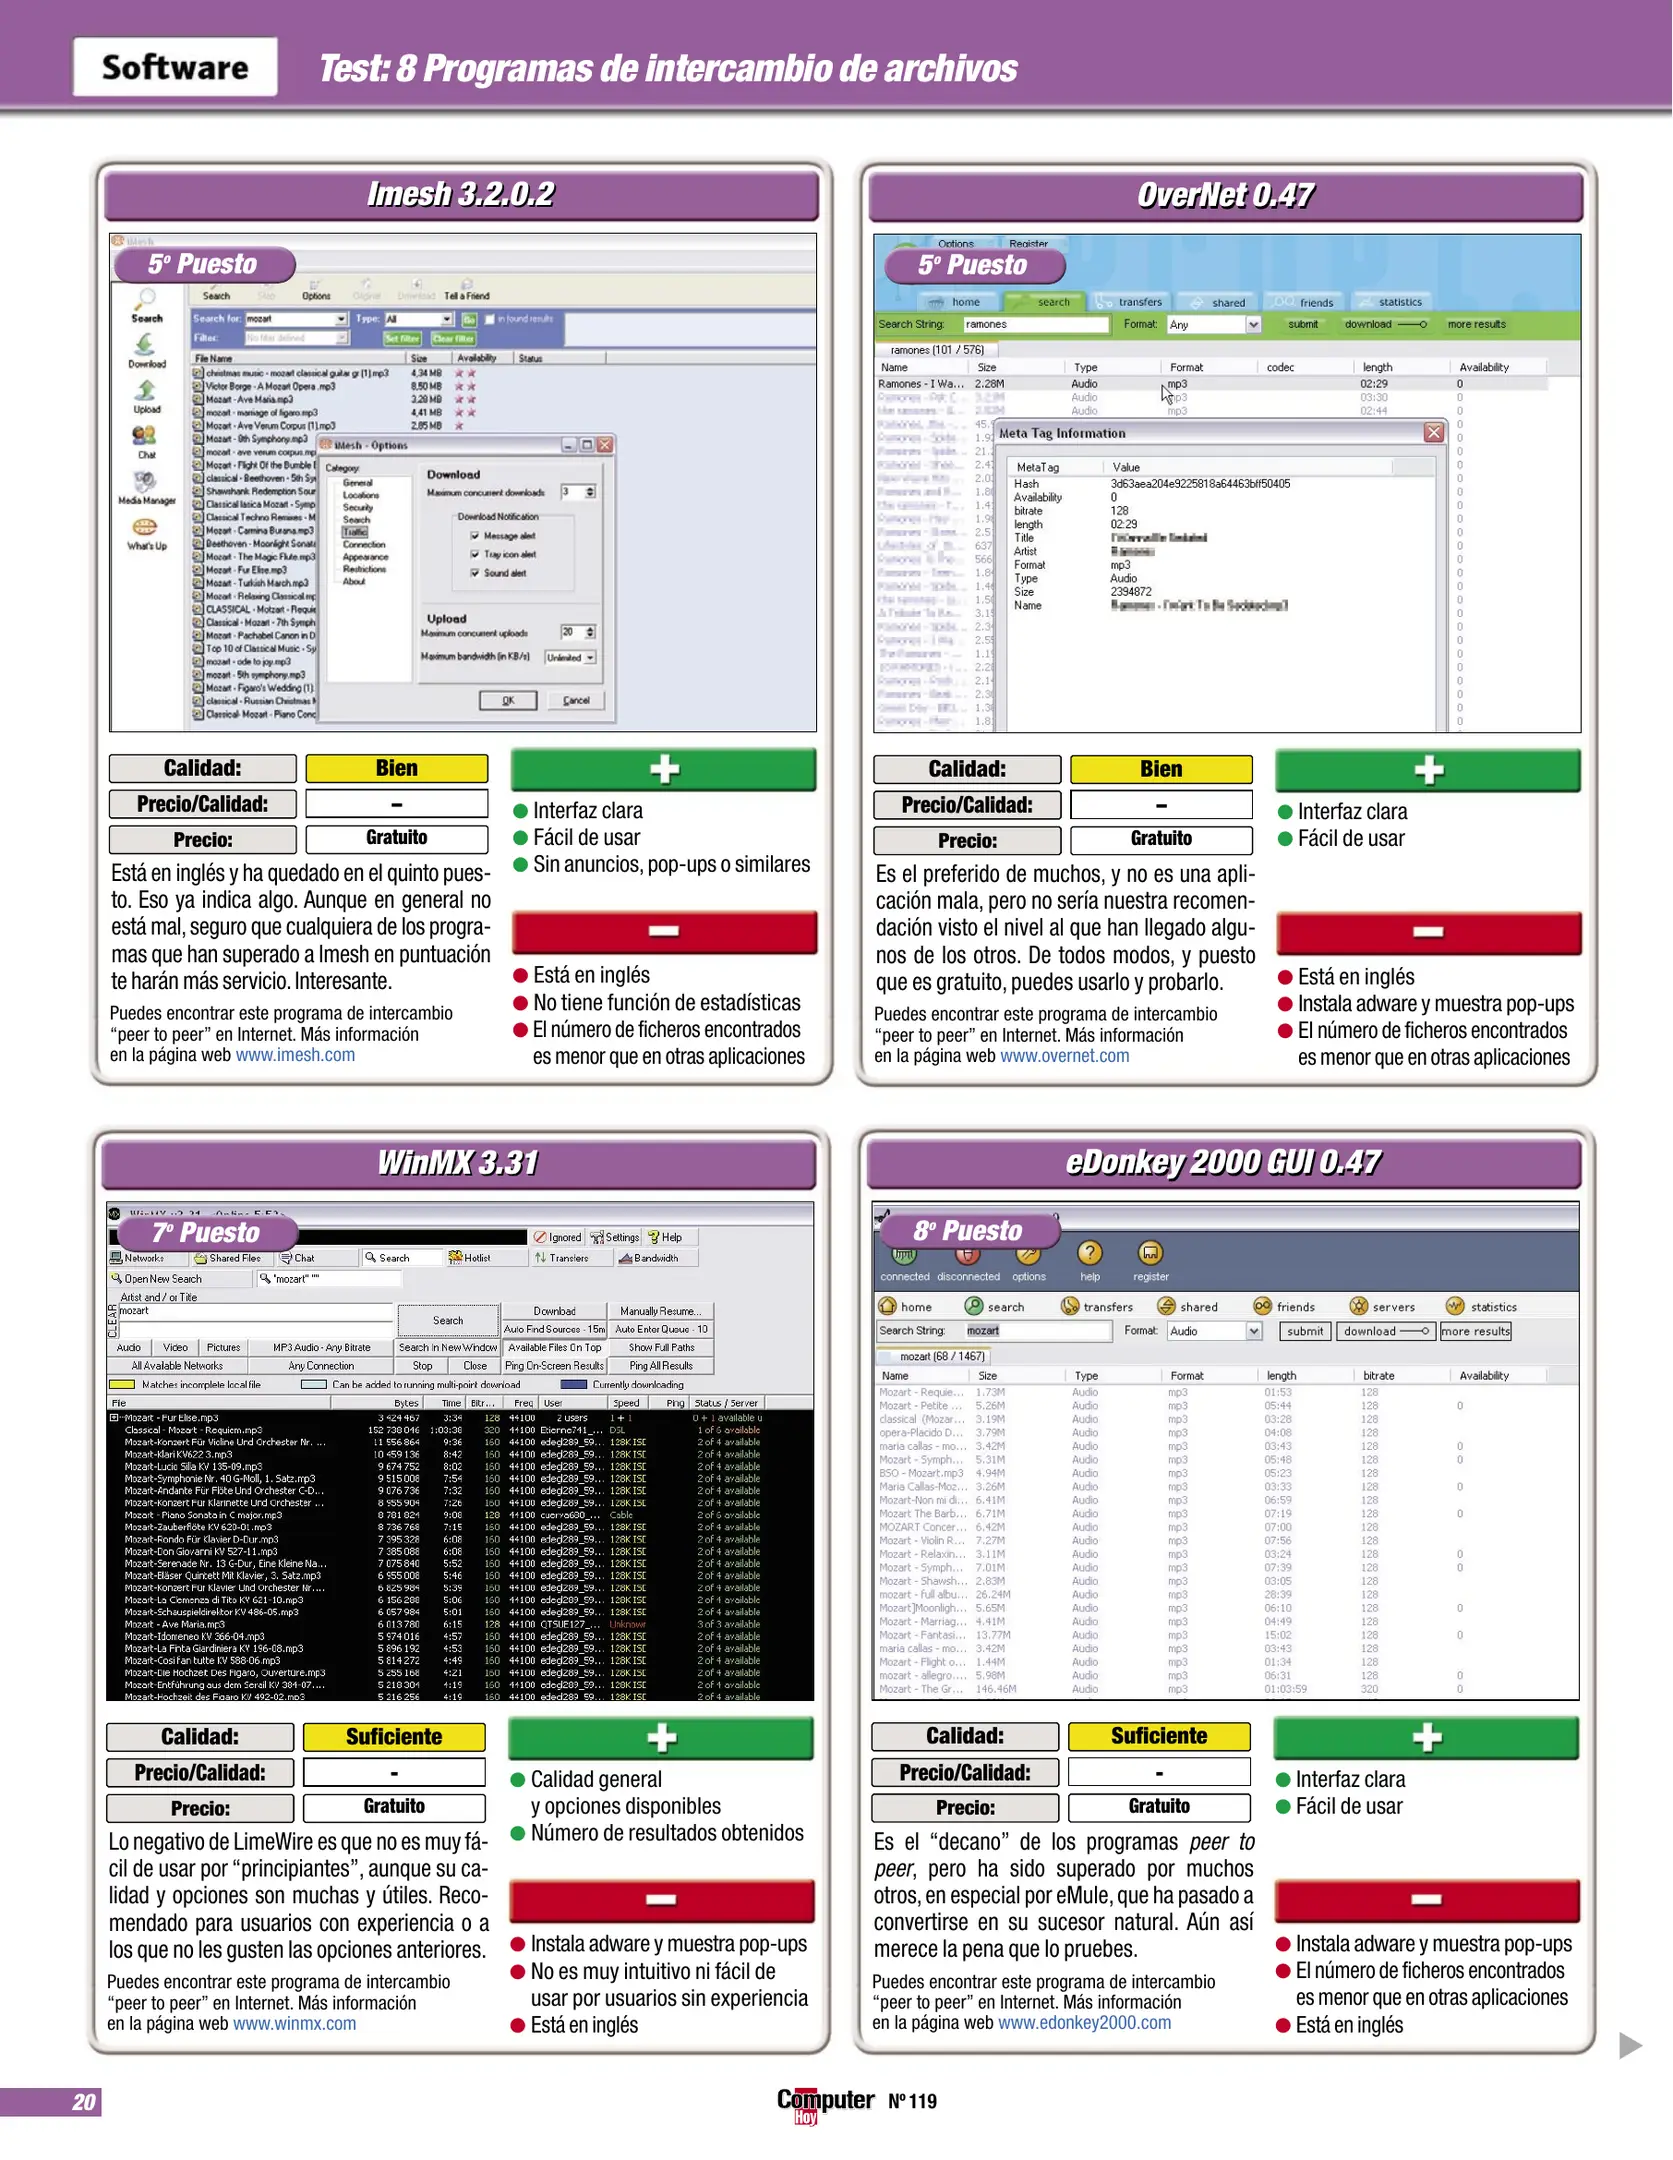Click the mozart Search String field in eDonkey
The image size is (1673, 2160).
click(x=1035, y=1331)
